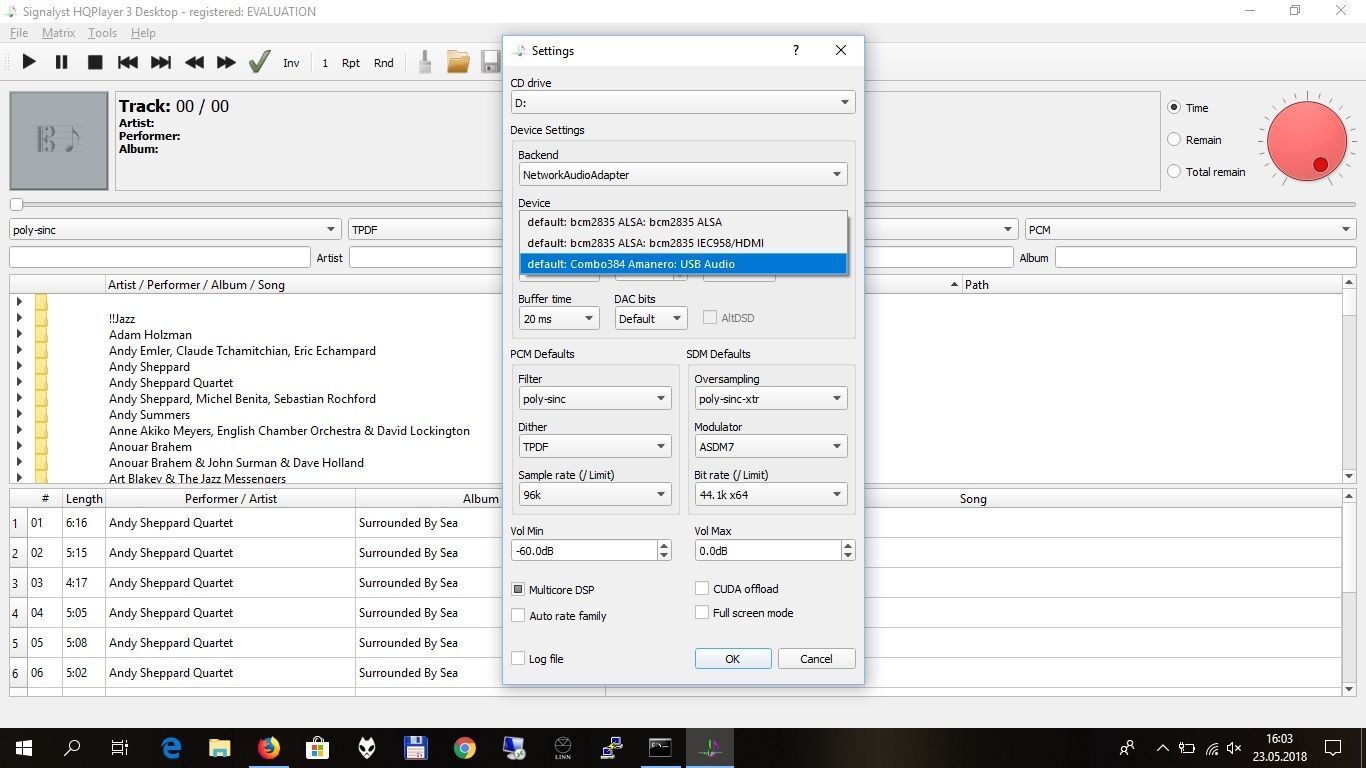Image resolution: width=1366 pixels, height=768 pixels.
Task: Toggle Inv phase inversion button
Action: pos(291,63)
